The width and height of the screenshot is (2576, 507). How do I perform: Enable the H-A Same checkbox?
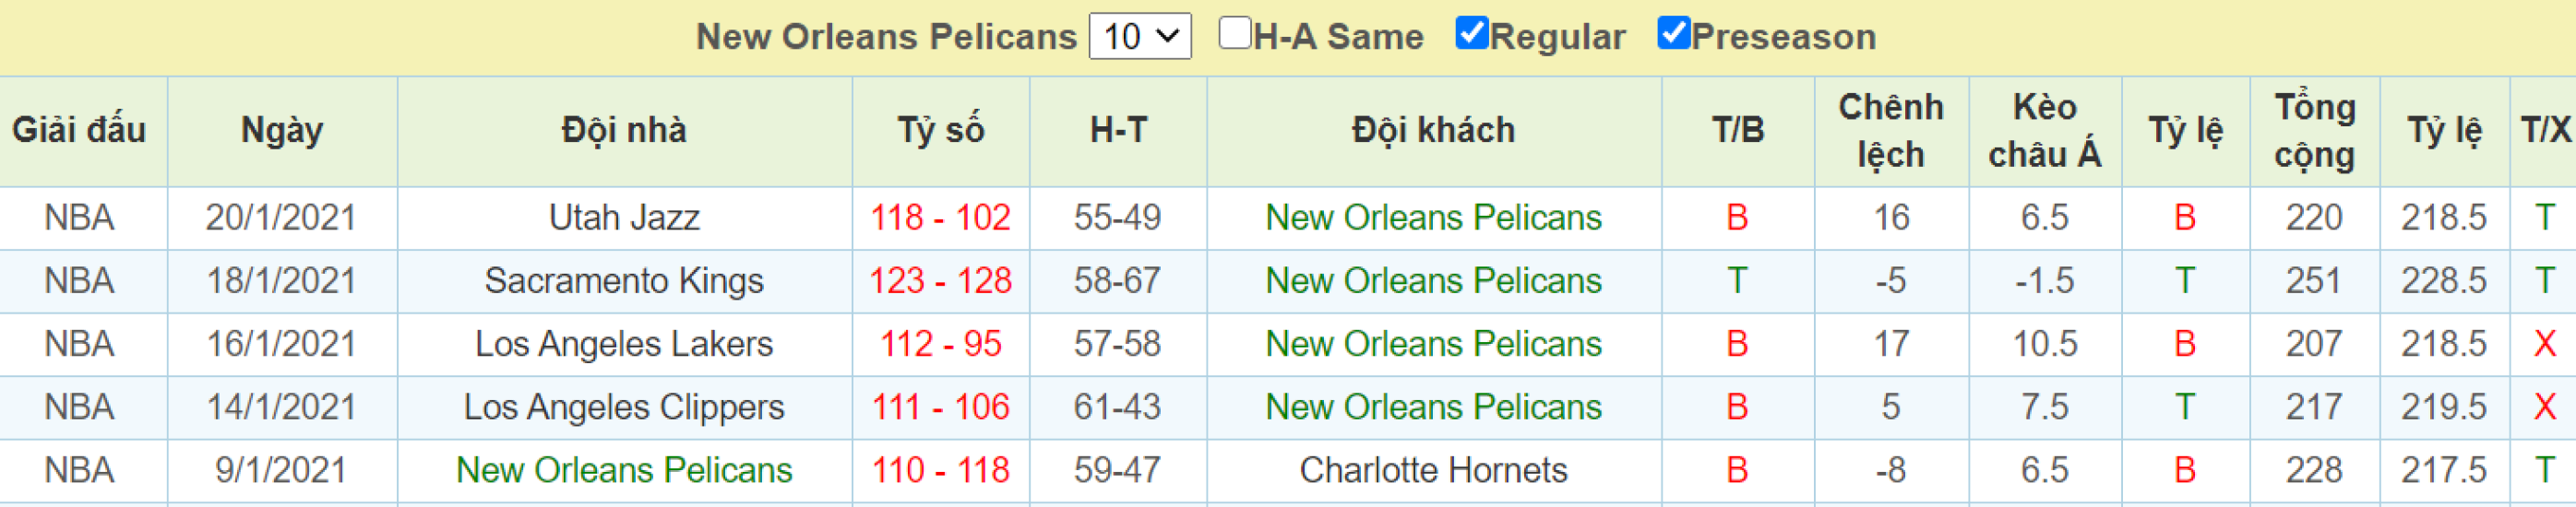(1235, 33)
